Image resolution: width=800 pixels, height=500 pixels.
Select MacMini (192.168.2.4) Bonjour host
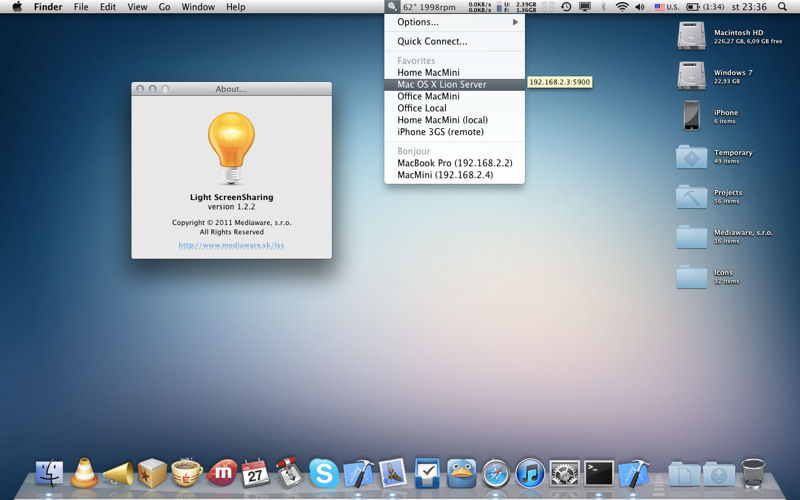pyautogui.click(x=454, y=174)
